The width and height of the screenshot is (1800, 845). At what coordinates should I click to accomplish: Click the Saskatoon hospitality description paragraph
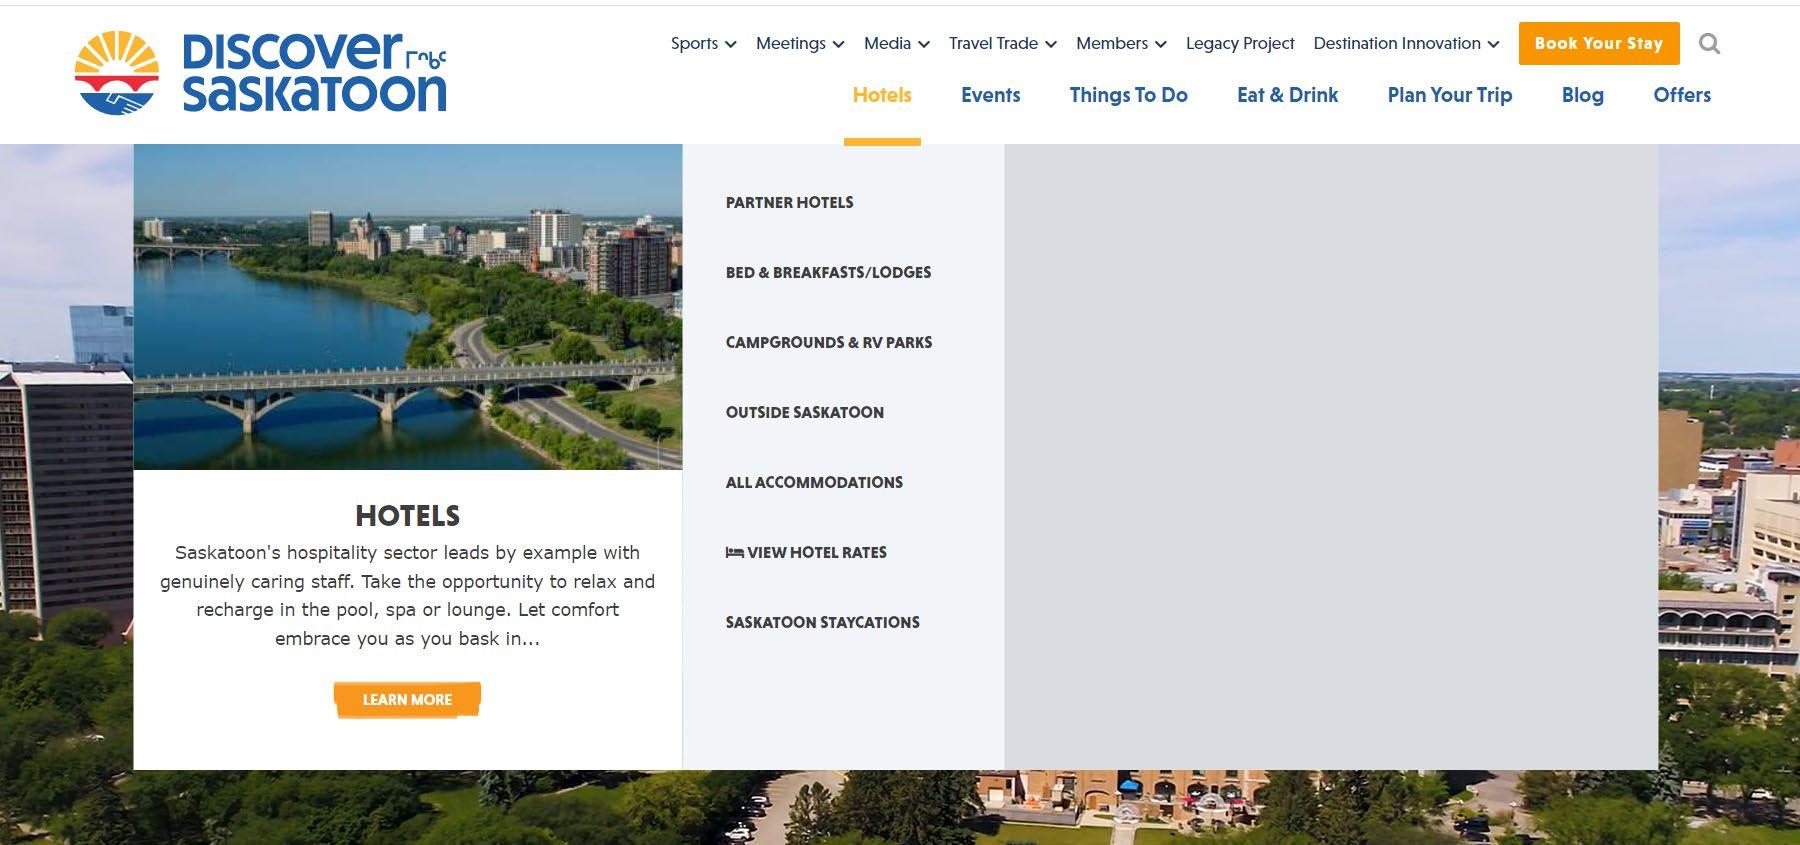(x=408, y=595)
